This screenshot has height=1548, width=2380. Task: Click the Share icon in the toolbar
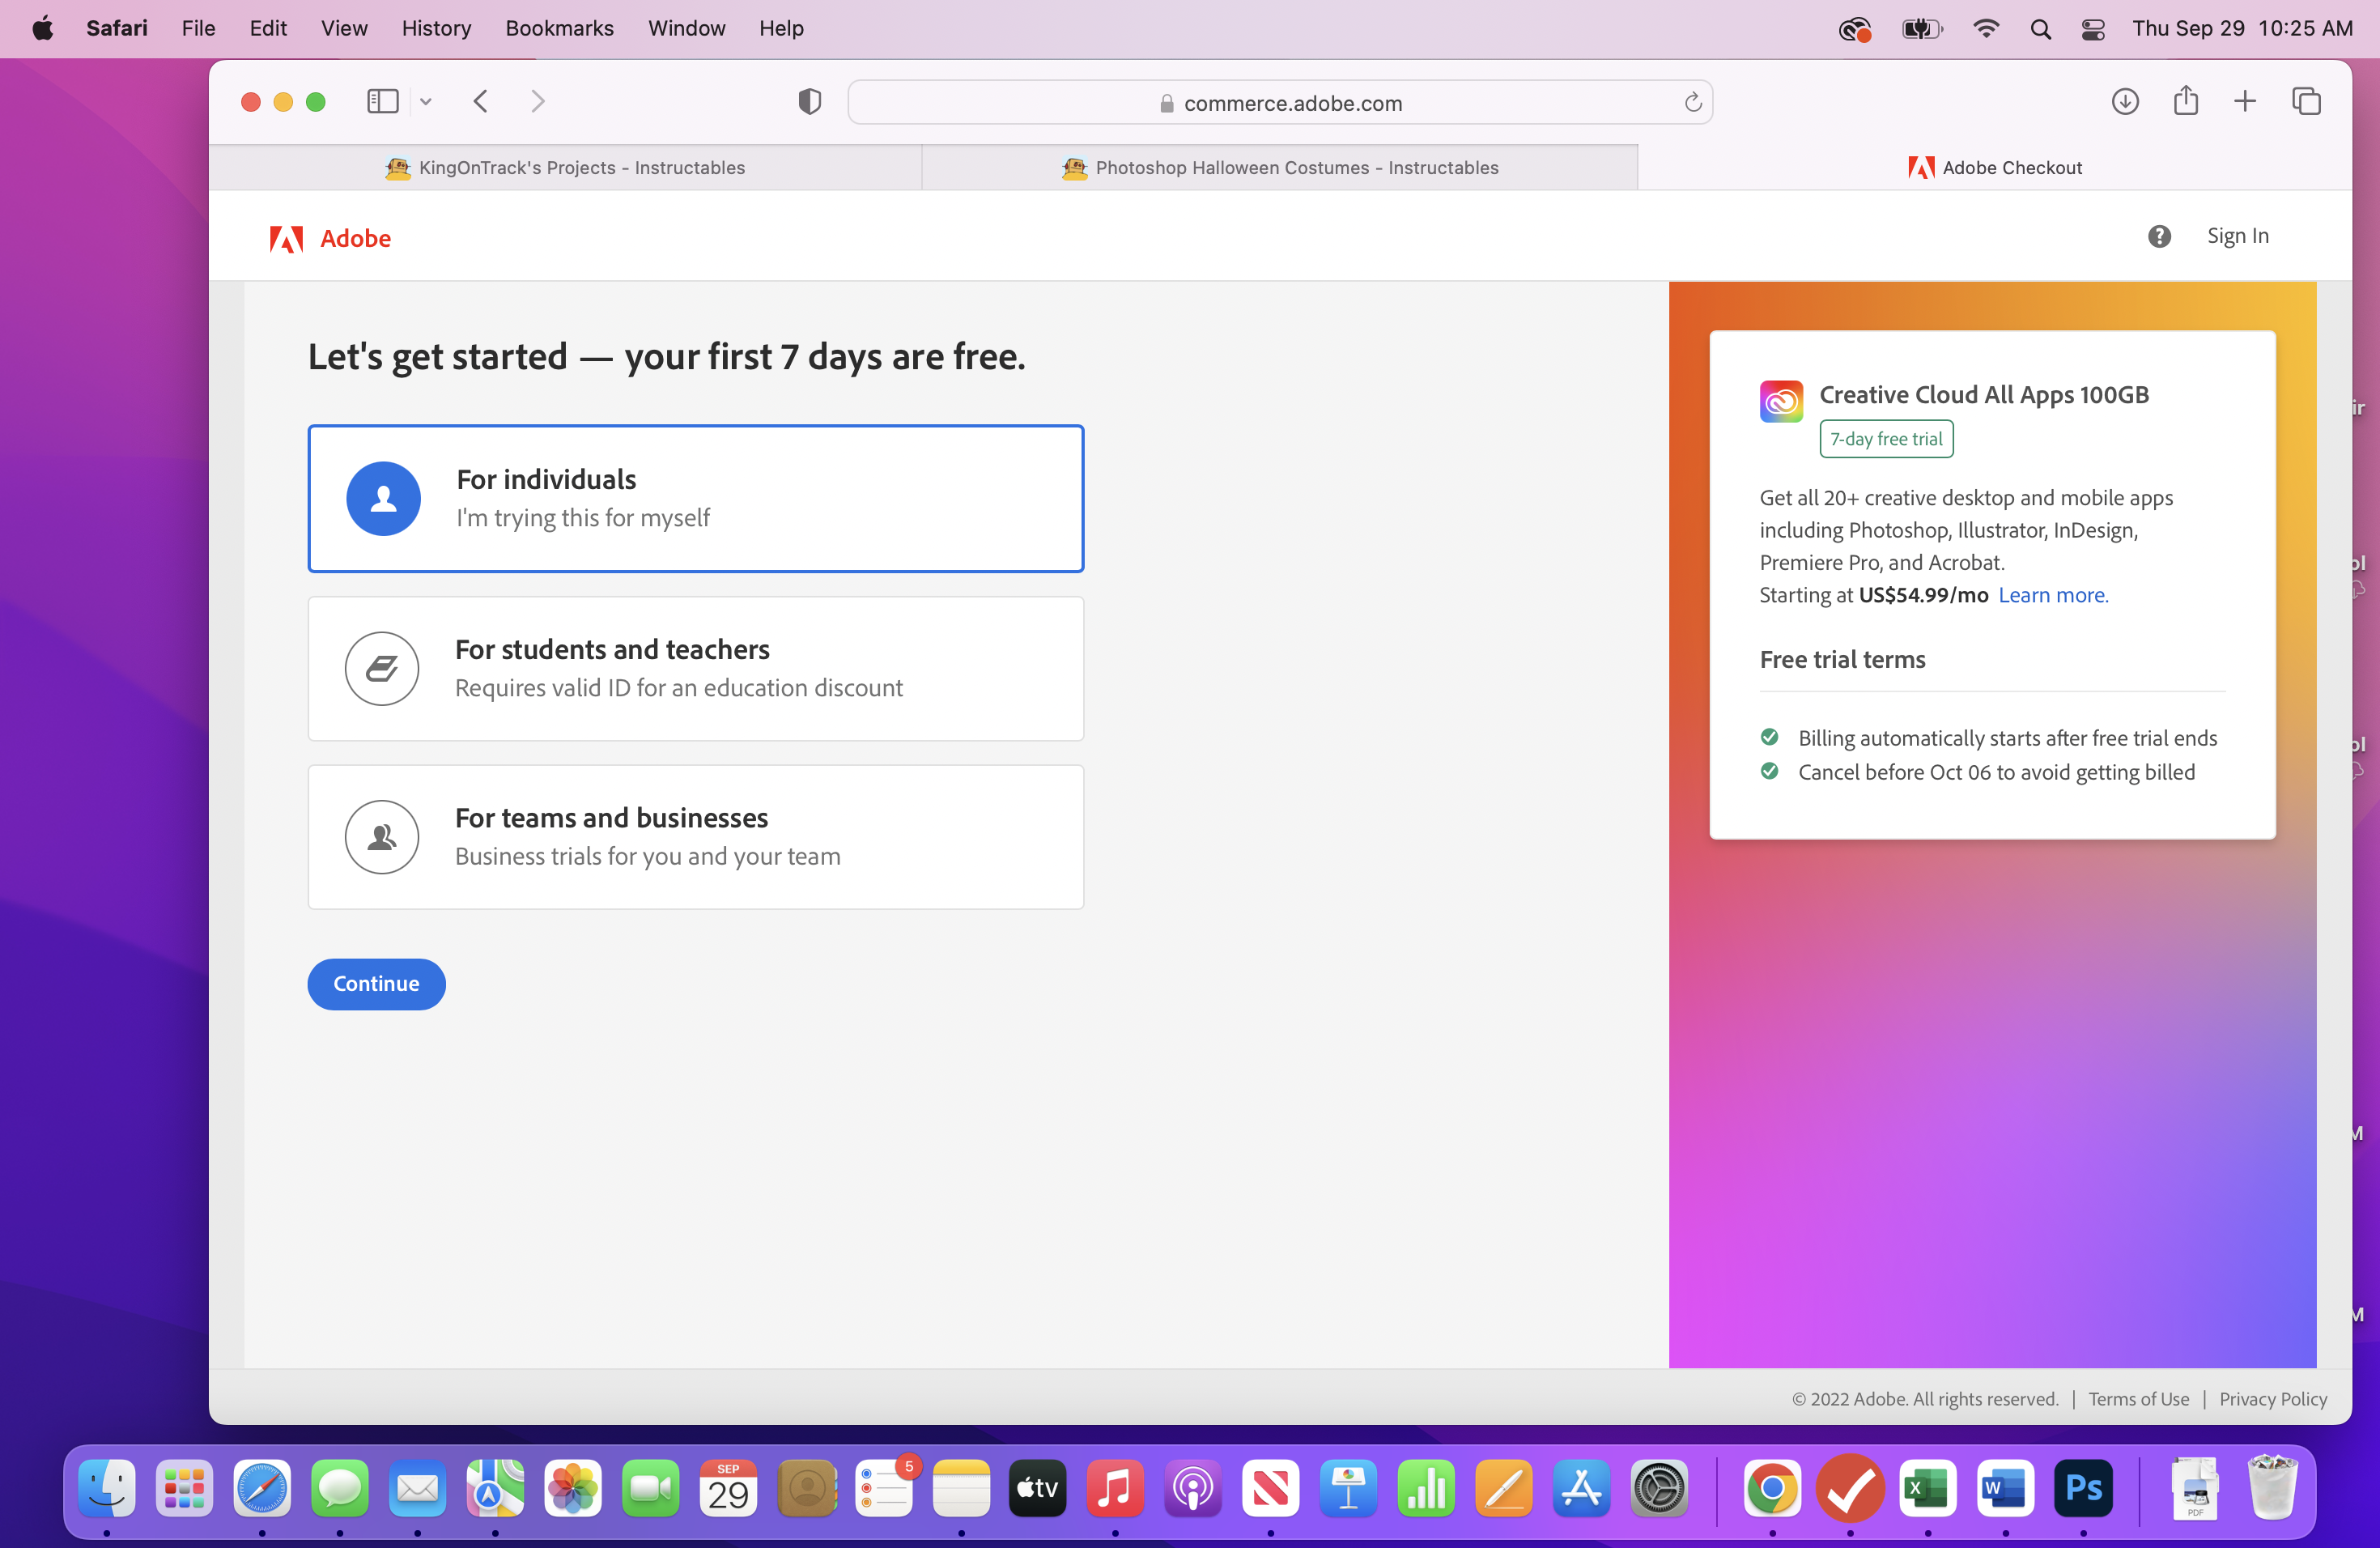[2186, 101]
